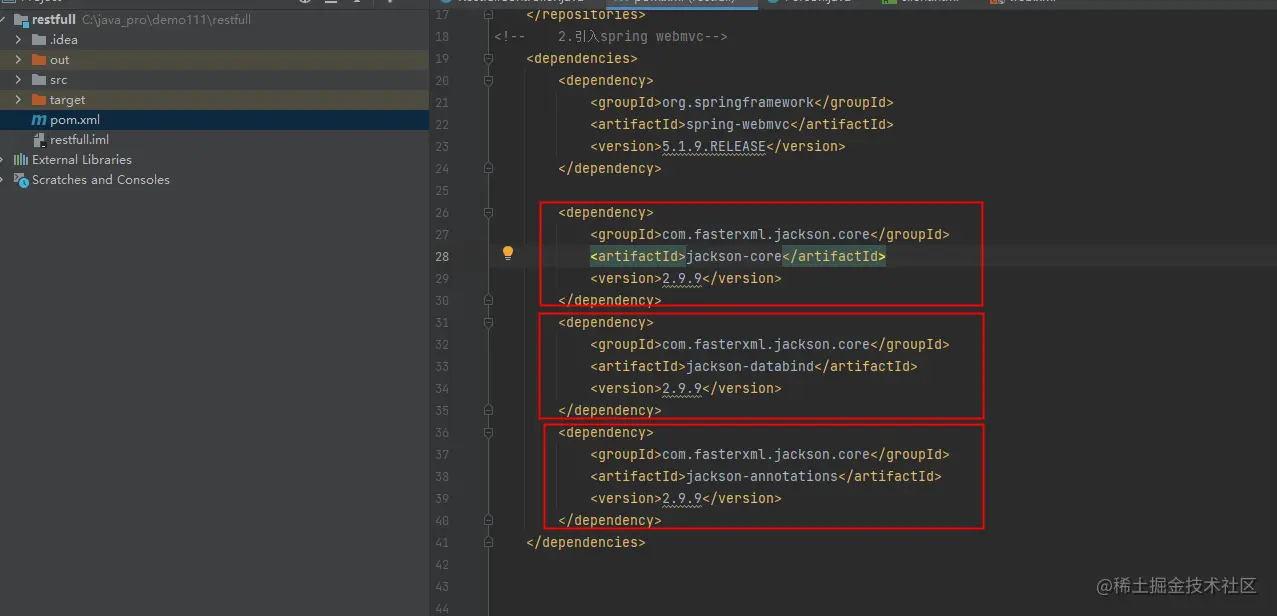This screenshot has width=1277, height=616.
Task: Click version text 5.1.9.RELEASE
Action: (714, 146)
